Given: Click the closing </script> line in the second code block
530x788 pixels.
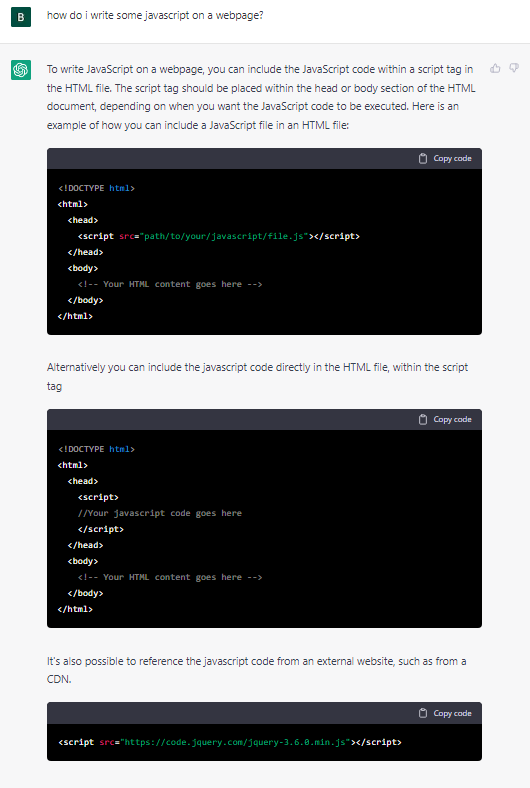Looking at the screenshot, I should 100,529.
